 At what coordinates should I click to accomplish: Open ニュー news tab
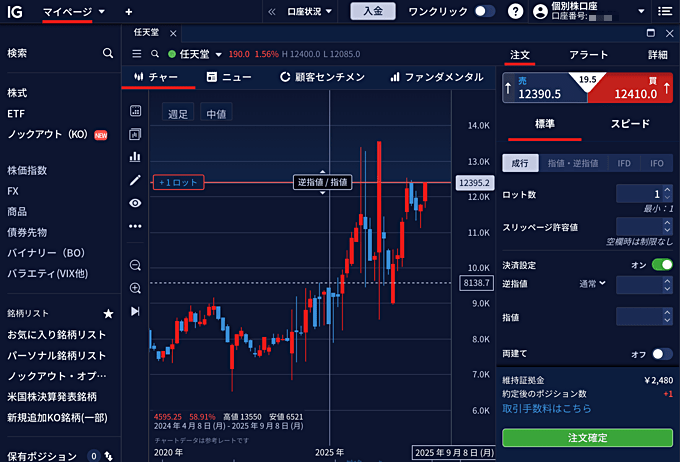[229, 77]
